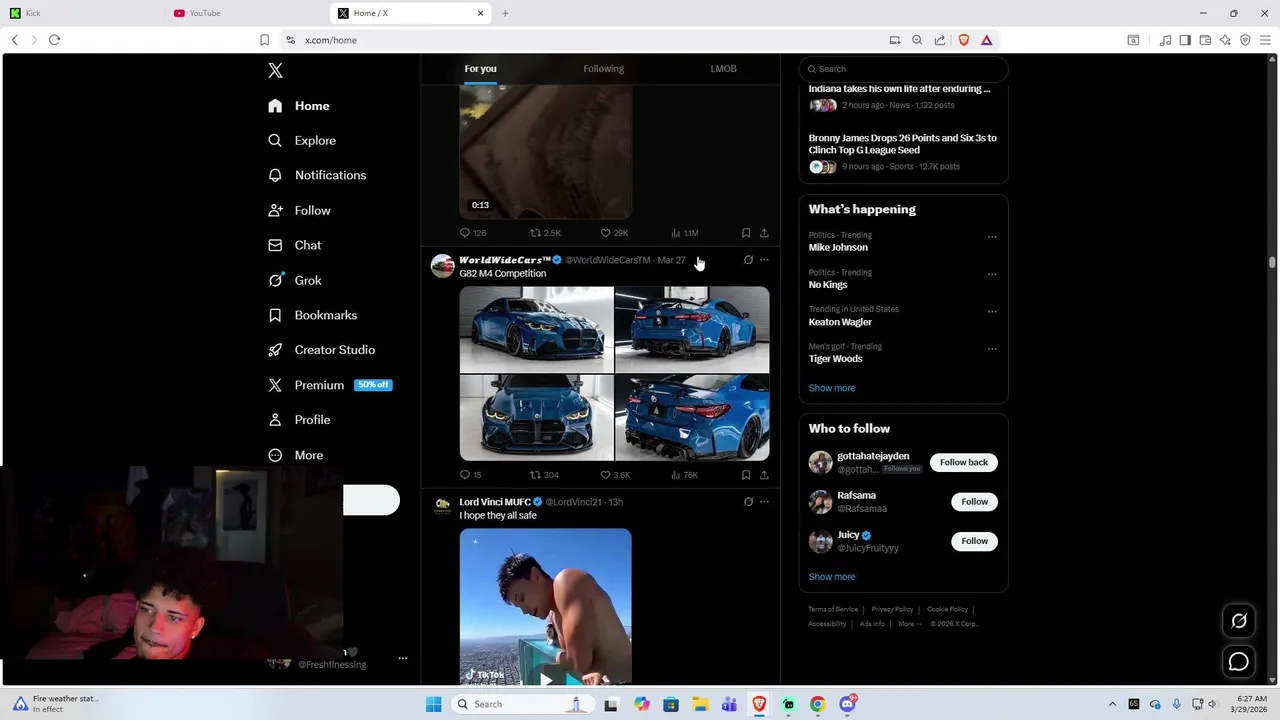The width and height of the screenshot is (1280, 720).
Task: Reload the page
Action: click(54, 40)
